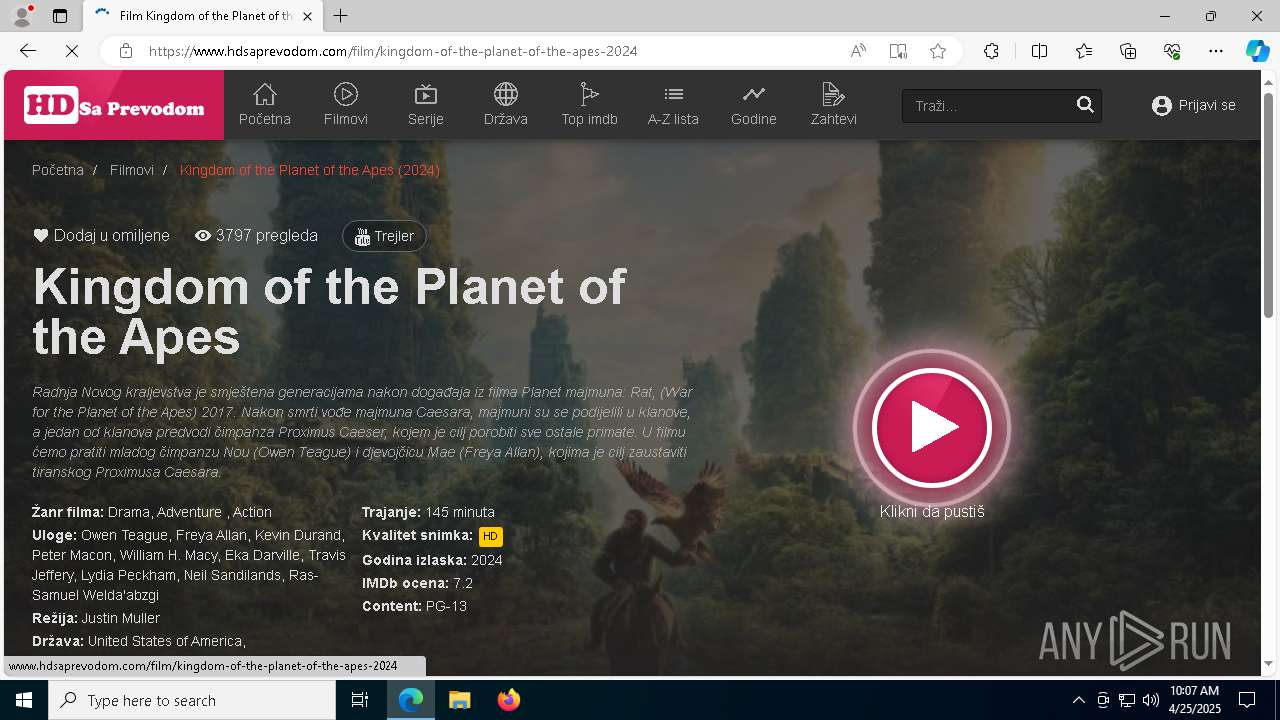
Task: Click Početna in the breadcrumb
Action: [58, 170]
